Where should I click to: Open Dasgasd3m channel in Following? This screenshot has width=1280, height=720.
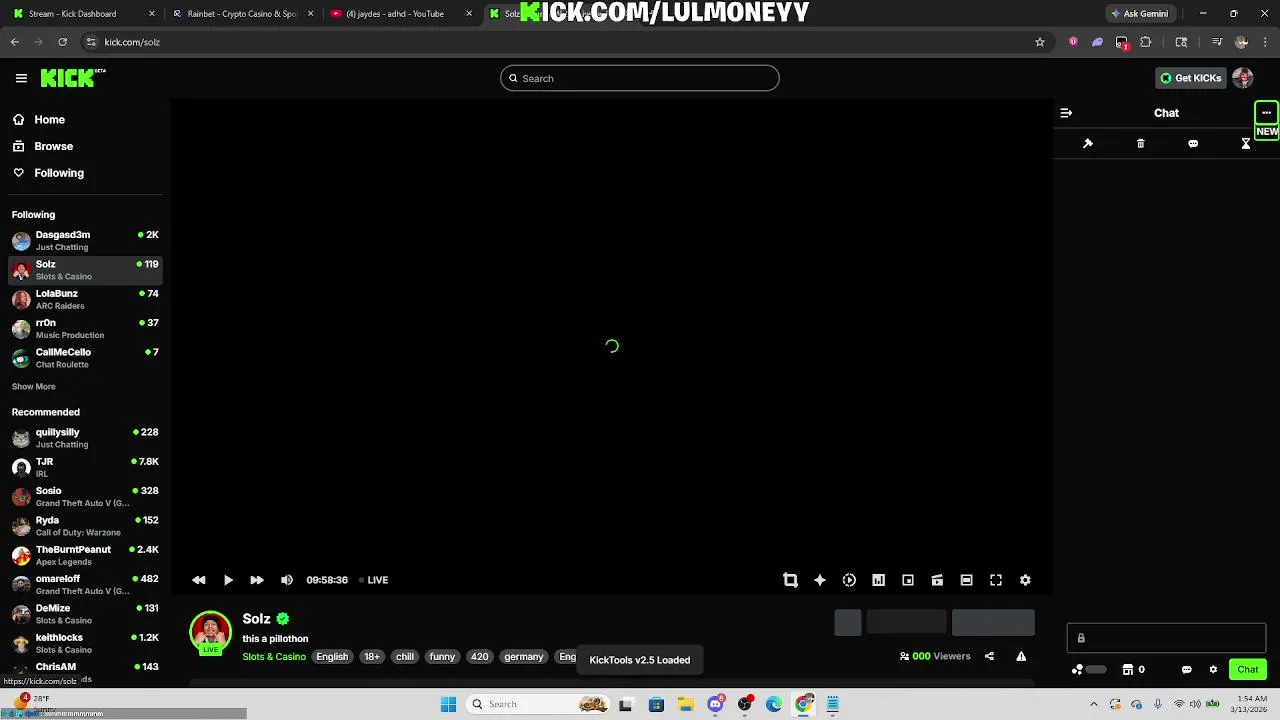(86, 241)
